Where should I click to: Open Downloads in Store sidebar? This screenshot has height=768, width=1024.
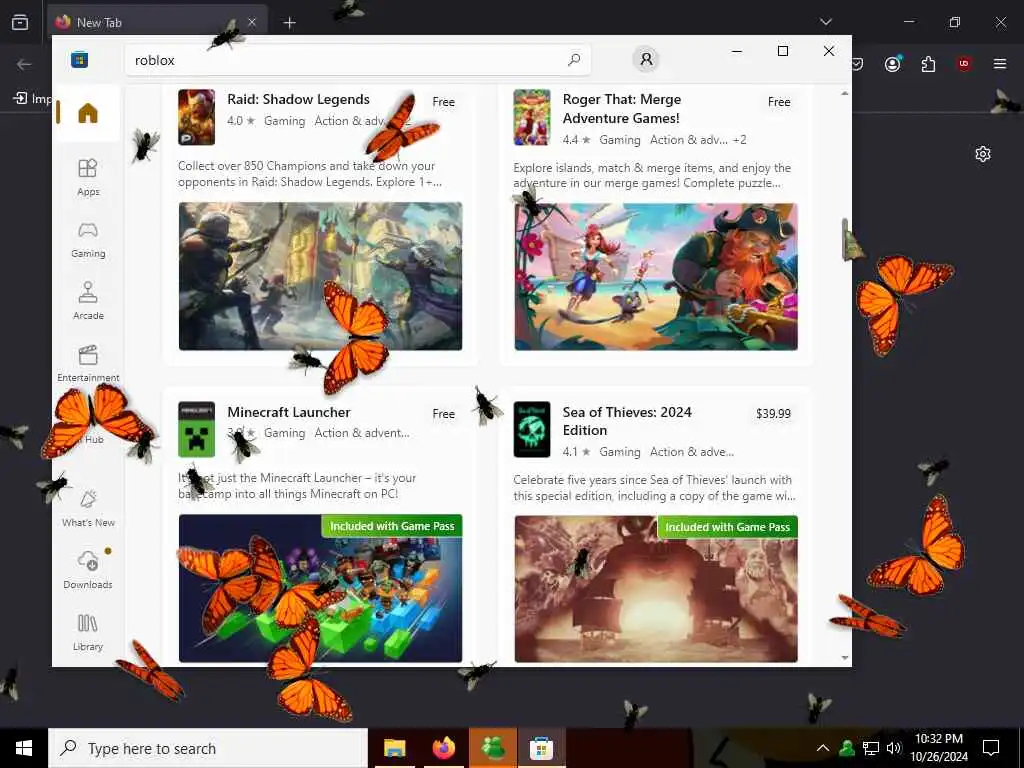88,569
